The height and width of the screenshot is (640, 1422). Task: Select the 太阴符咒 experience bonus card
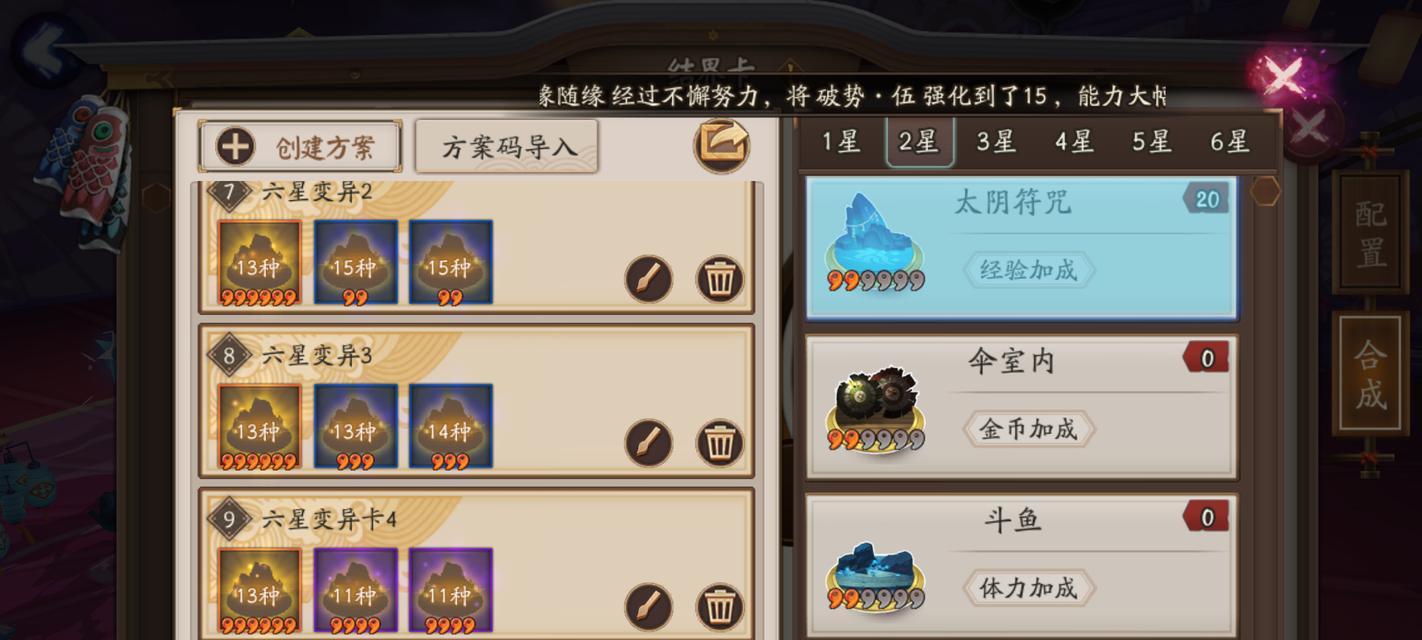(x=1022, y=249)
